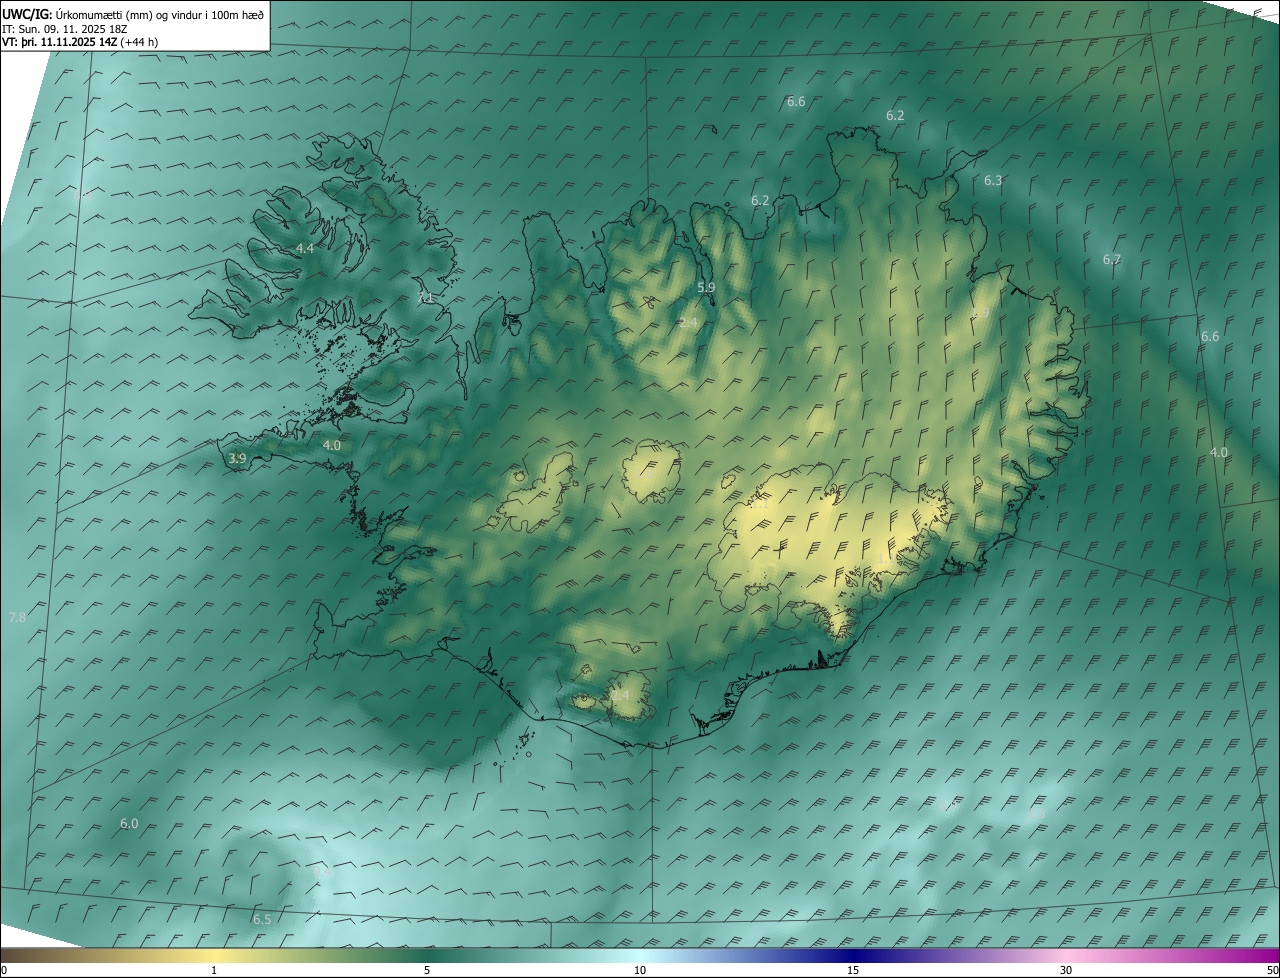The image size is (1280, 978).
Task: Click the faint 9.4 value label
Action: (x=323, y=873)
